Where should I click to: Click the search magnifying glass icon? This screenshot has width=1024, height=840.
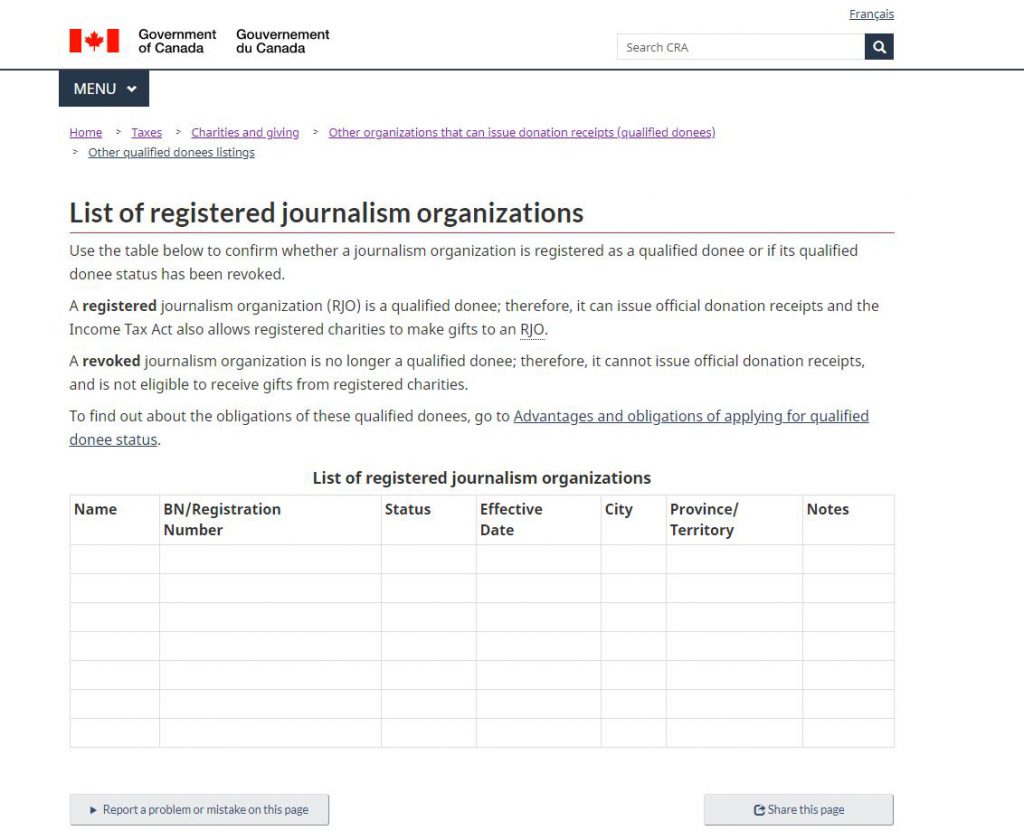click(x=878, y=47)
